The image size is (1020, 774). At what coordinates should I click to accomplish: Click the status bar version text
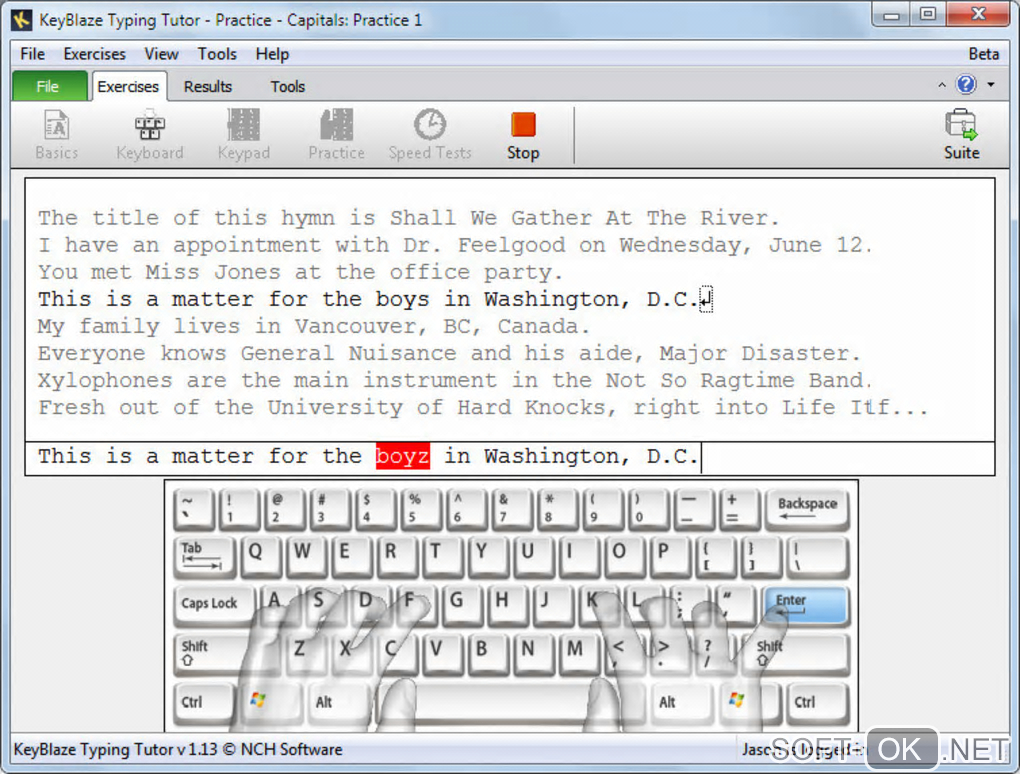click(x=178, y=749)
